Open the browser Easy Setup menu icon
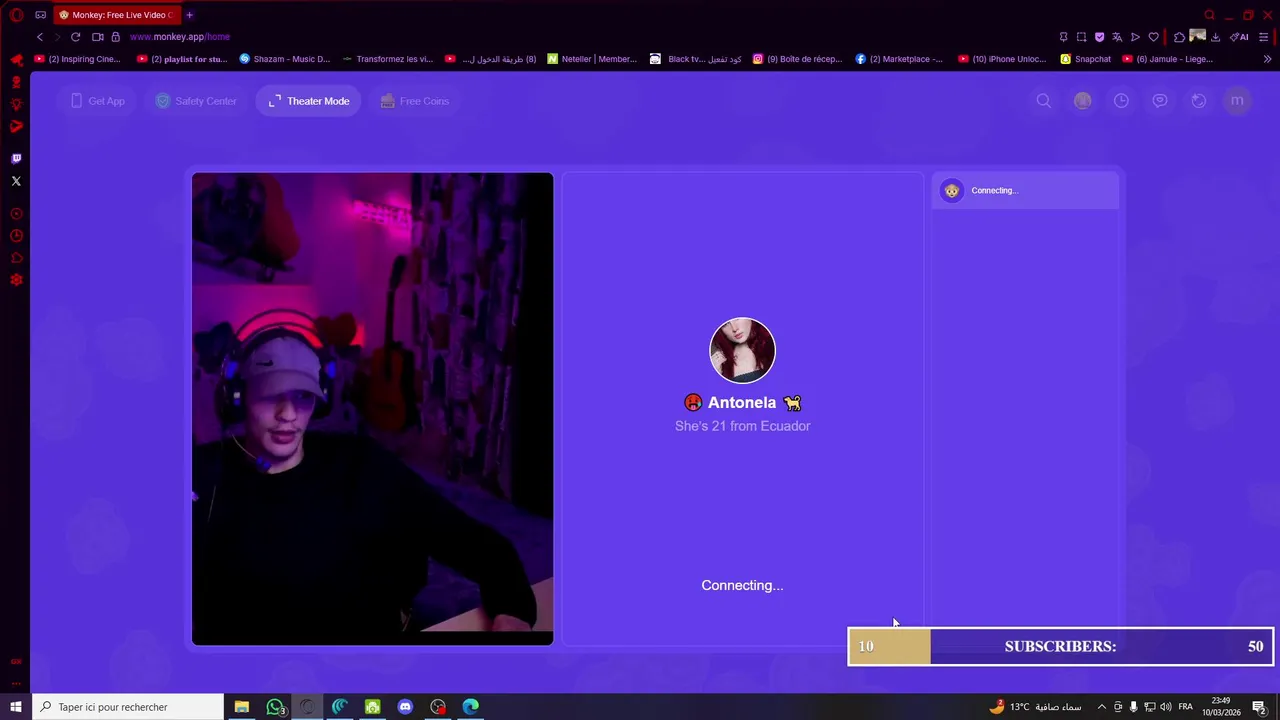Image resolution: width=1280 pixels, height=720 pixels. tap(1264, 37)
